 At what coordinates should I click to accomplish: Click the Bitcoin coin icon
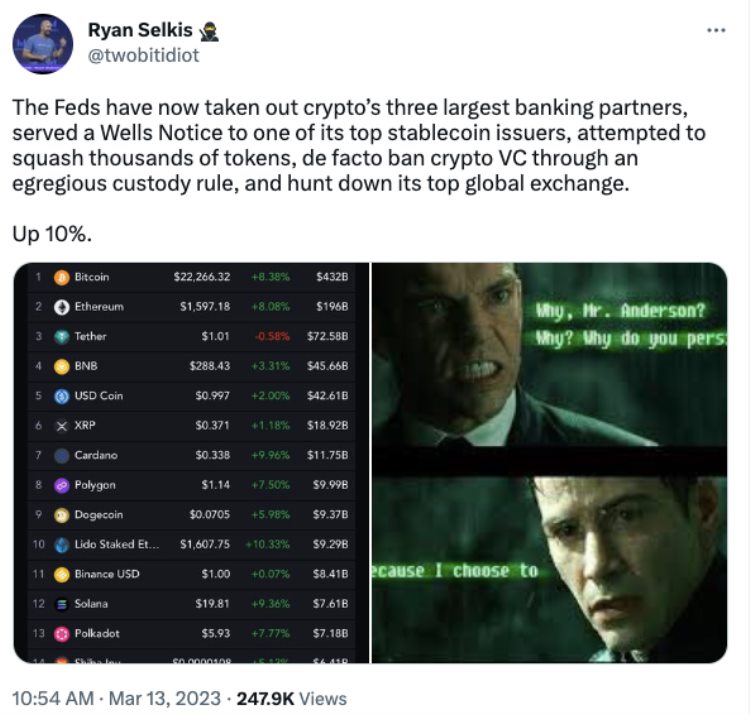click(60, 277)
